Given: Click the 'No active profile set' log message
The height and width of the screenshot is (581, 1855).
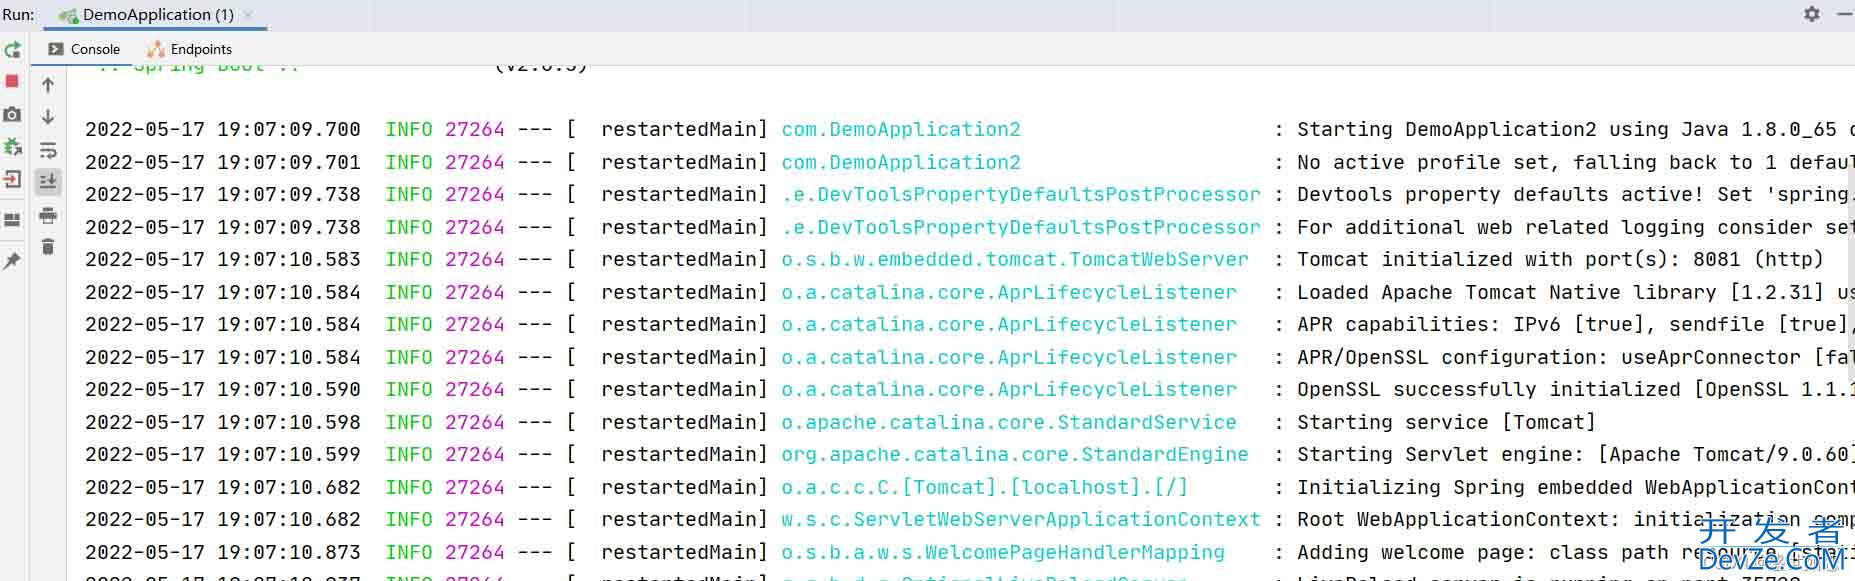Looking at the screenshot, I should point(1575,162).
